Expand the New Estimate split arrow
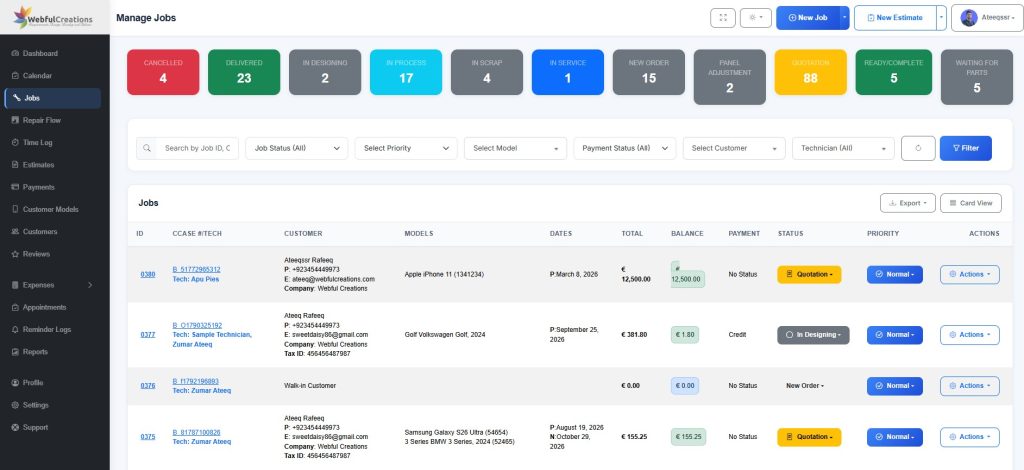The width and height of the screenshot is (1024, 470). (x=941, y=18)
